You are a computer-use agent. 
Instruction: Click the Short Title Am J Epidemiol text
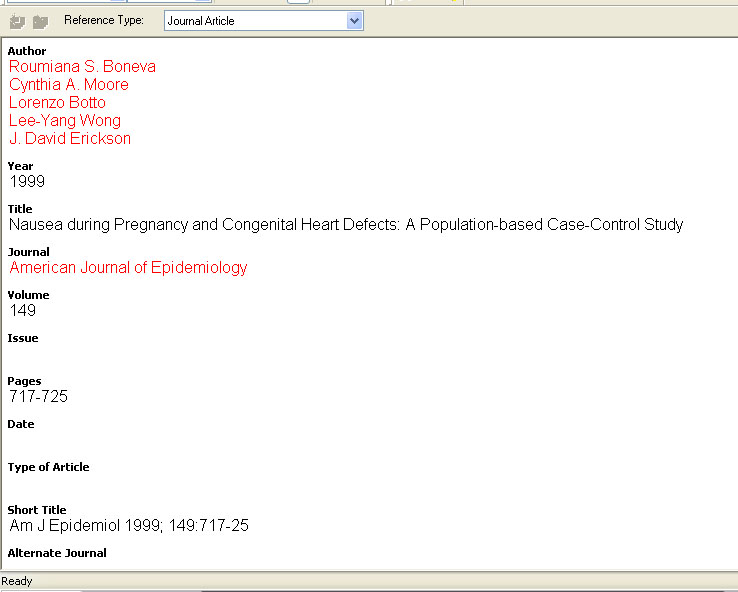129,526
